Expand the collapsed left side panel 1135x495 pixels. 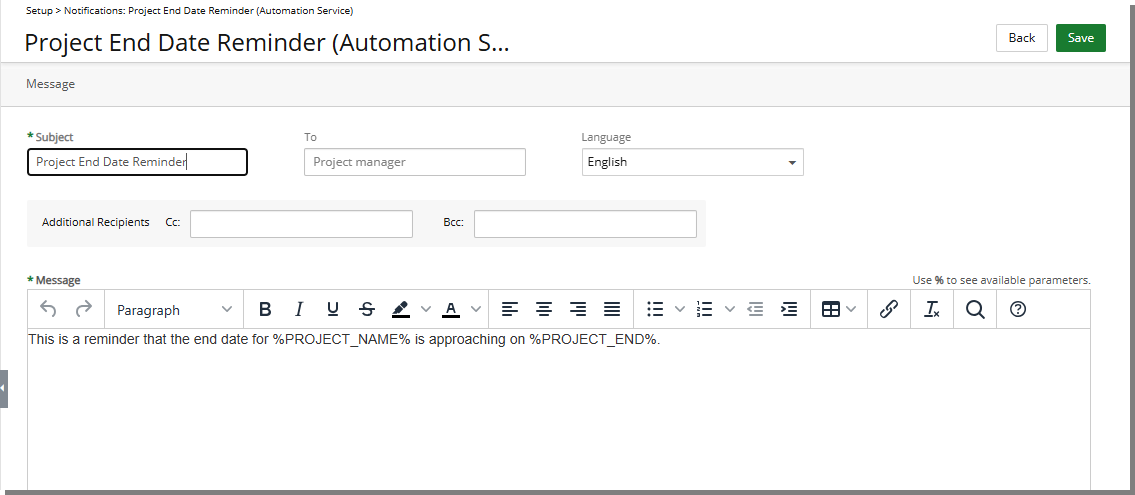pyautogui.click(x=4, y=389)
